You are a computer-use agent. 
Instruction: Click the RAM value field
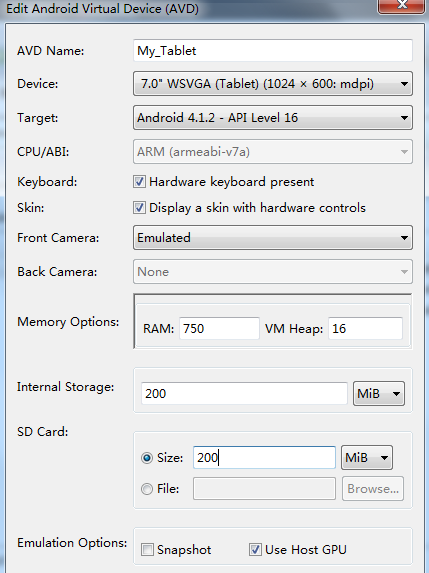pyautogui.click(x=219, y=328)
